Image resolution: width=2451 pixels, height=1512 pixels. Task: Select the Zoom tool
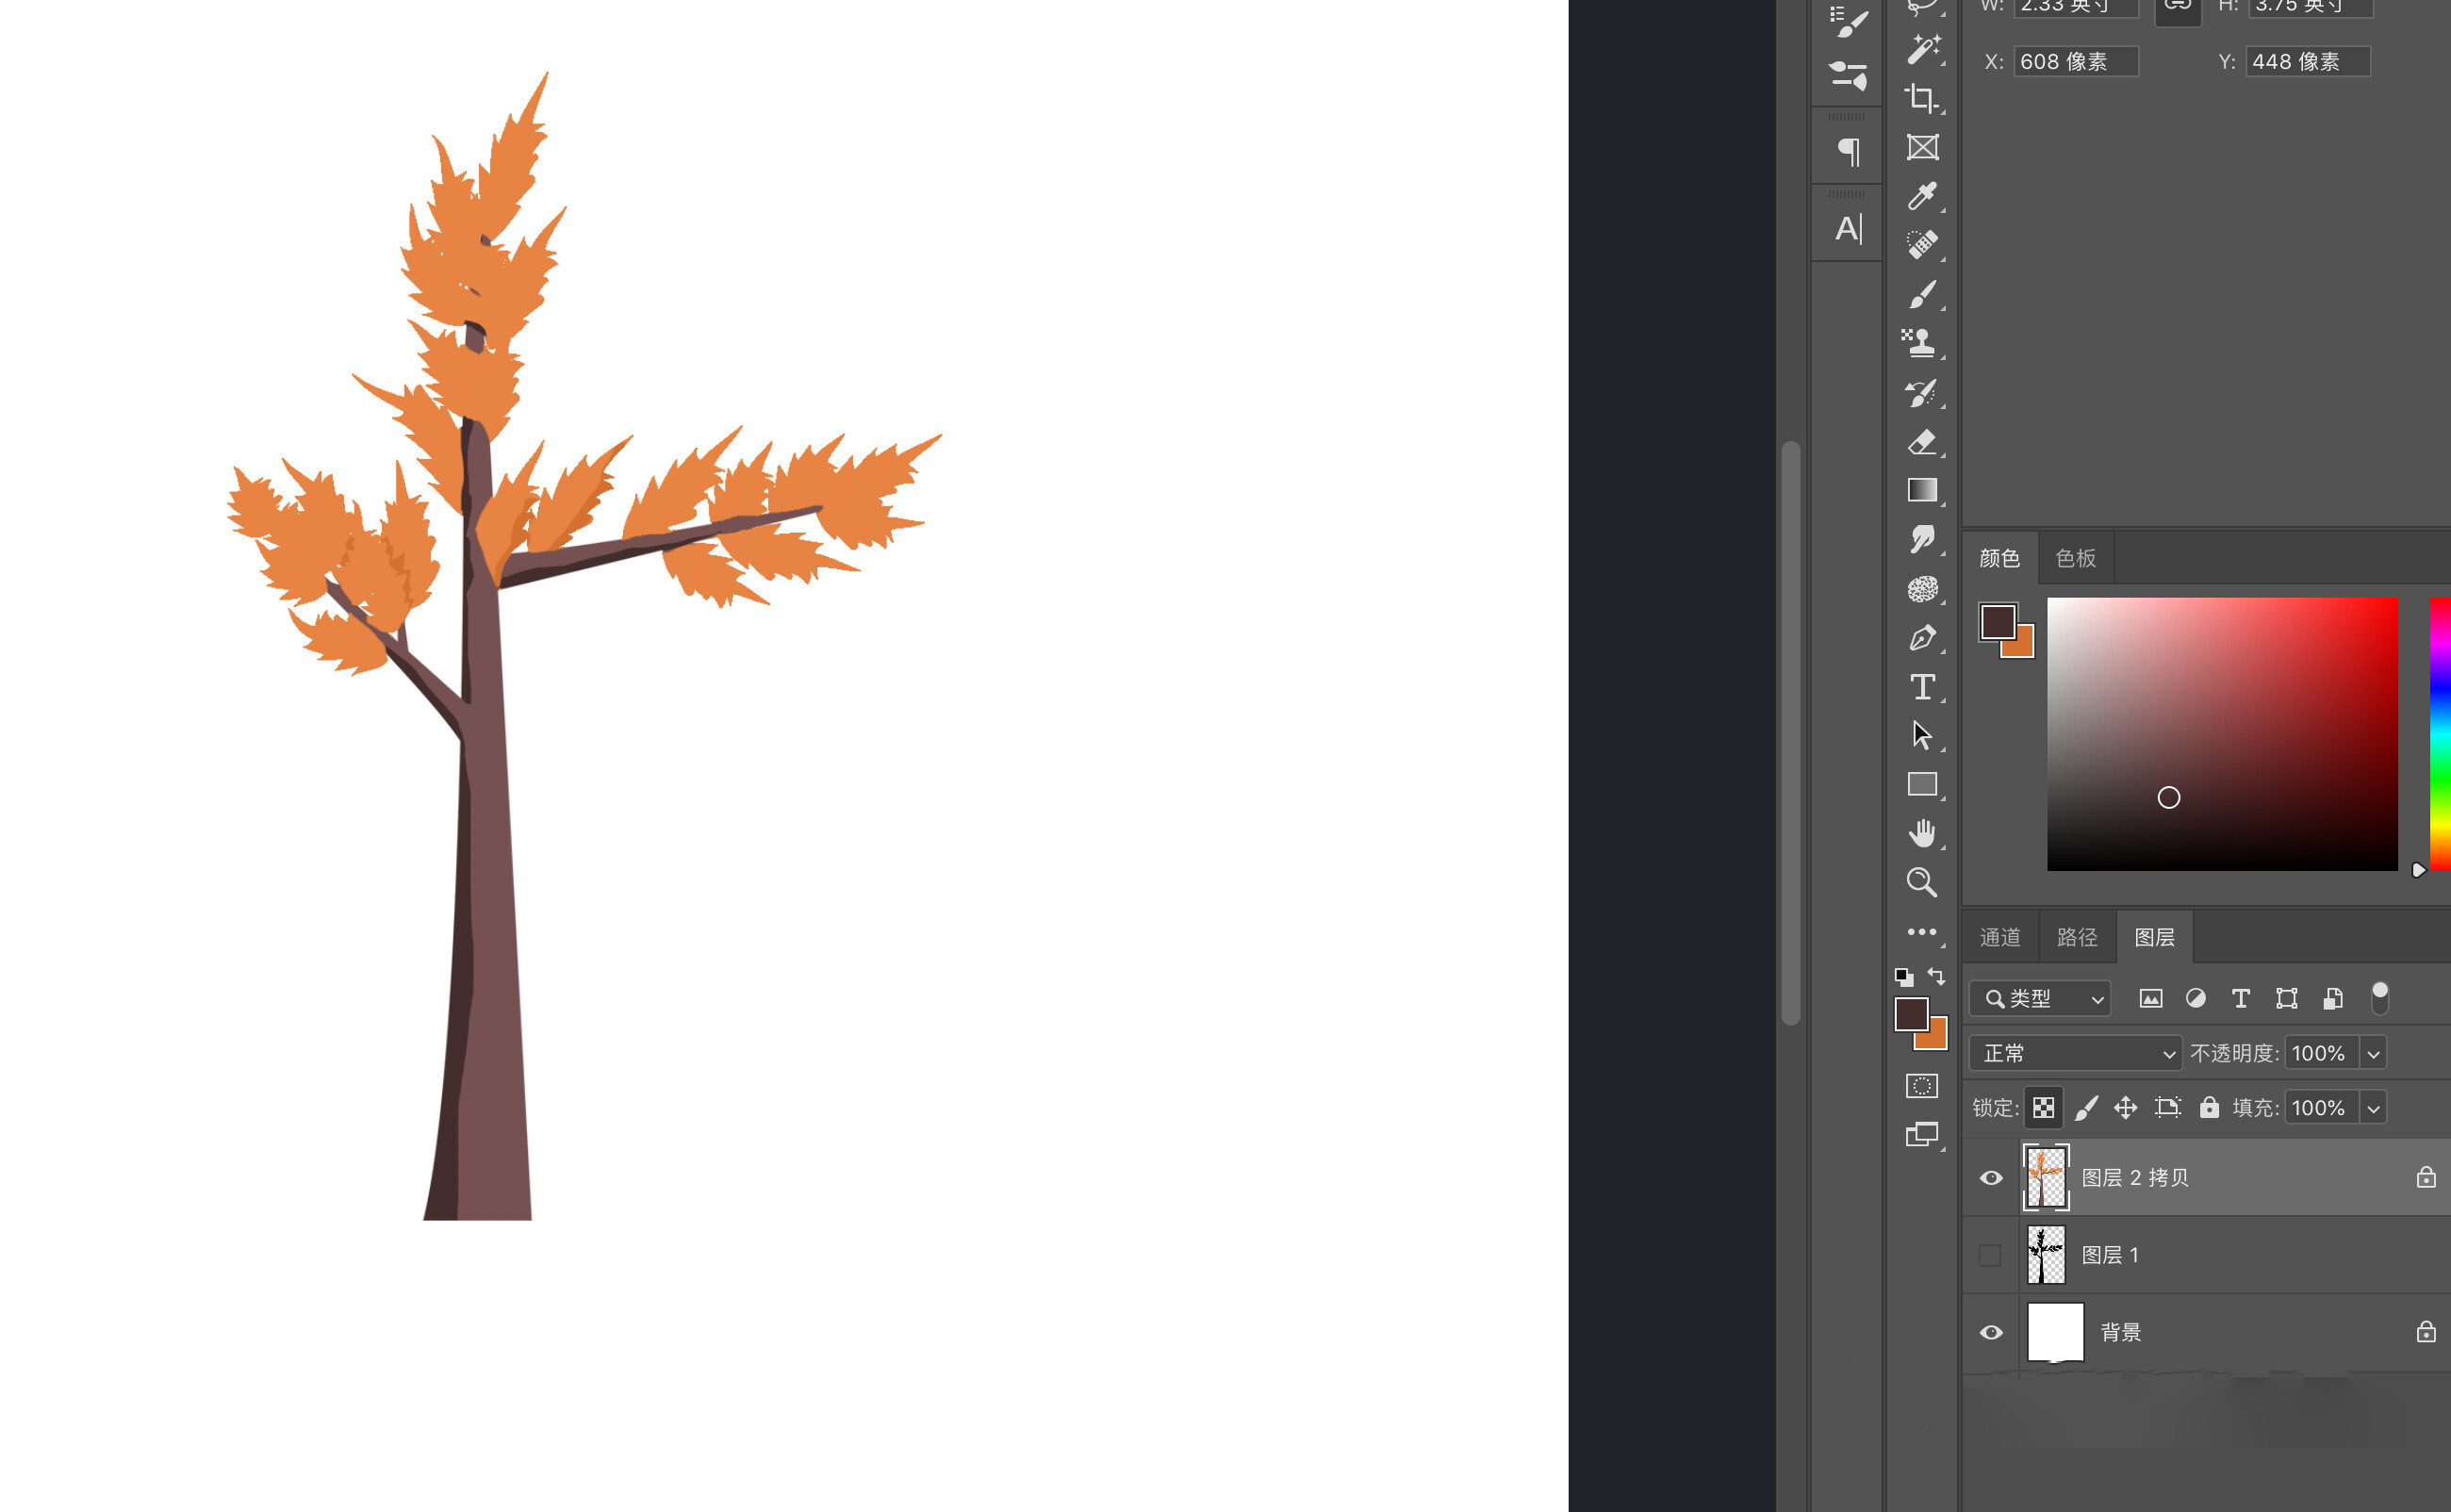1921,882
